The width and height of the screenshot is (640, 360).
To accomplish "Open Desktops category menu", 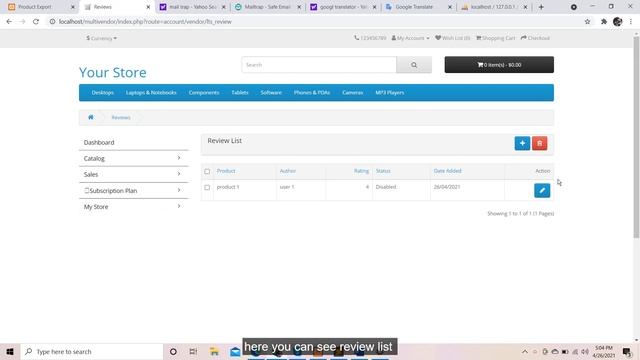I will (x=102, y=93).
